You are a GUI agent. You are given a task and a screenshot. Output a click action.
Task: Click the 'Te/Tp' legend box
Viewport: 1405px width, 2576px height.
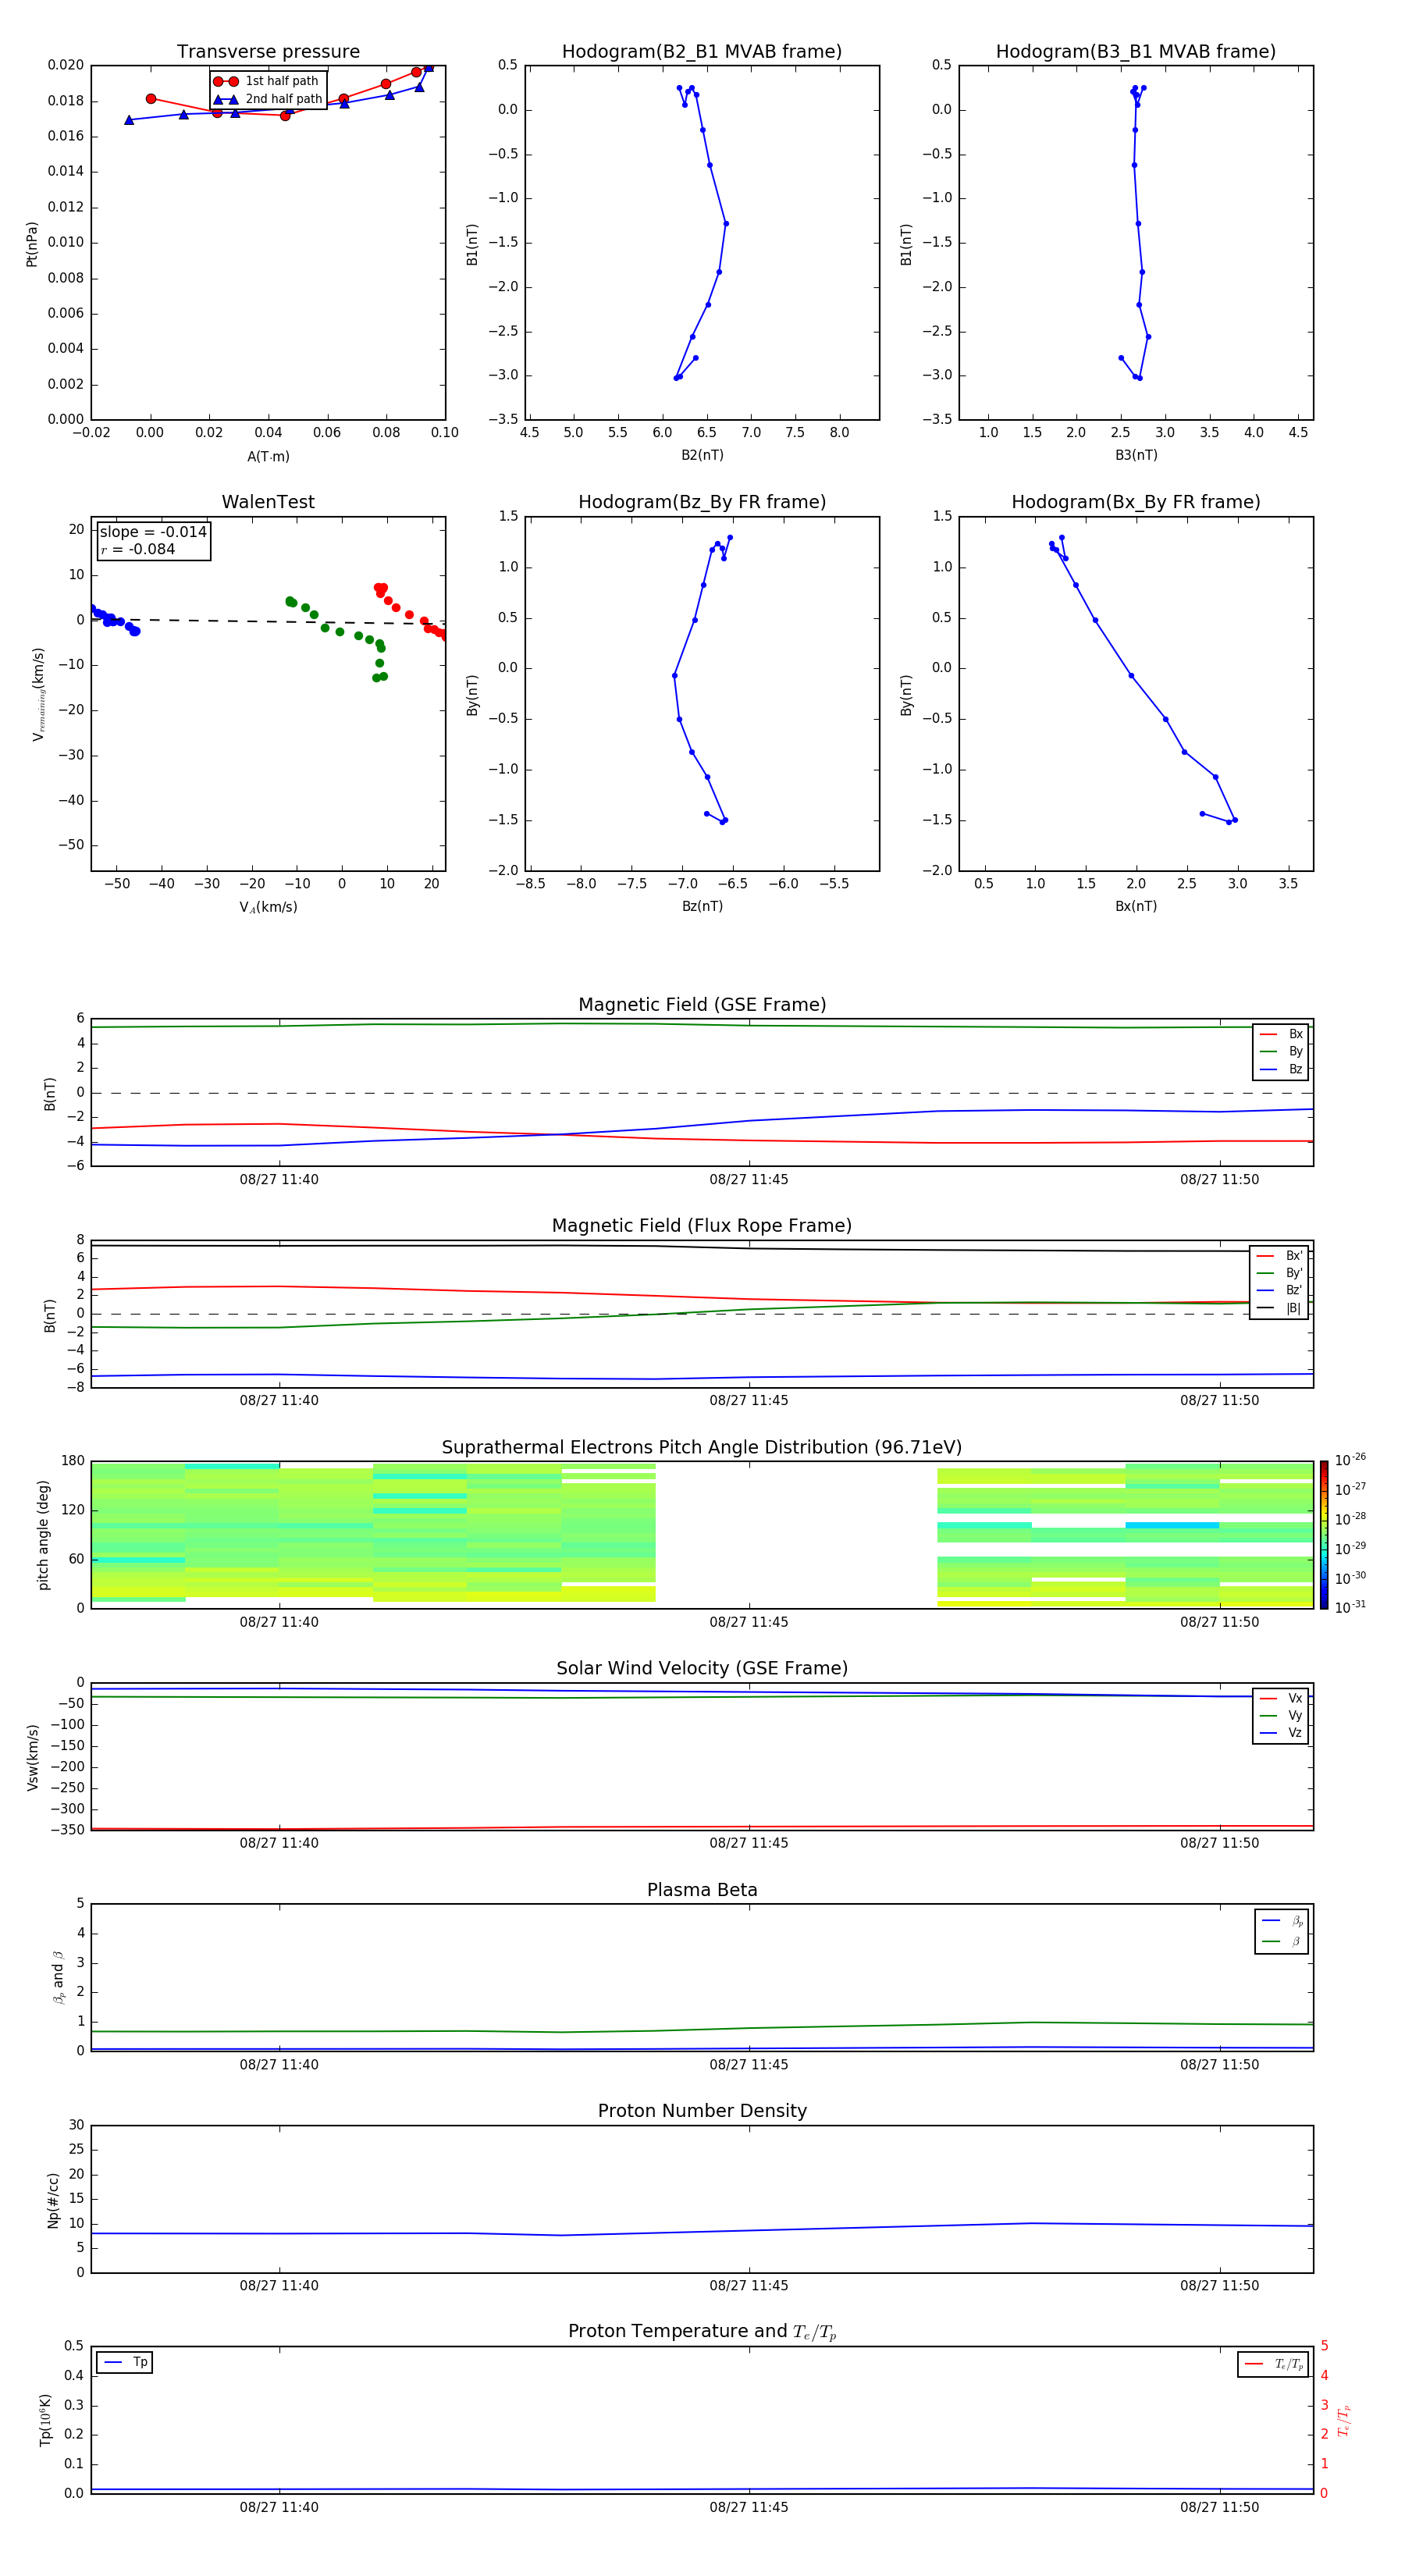tap(1272, 2364)
